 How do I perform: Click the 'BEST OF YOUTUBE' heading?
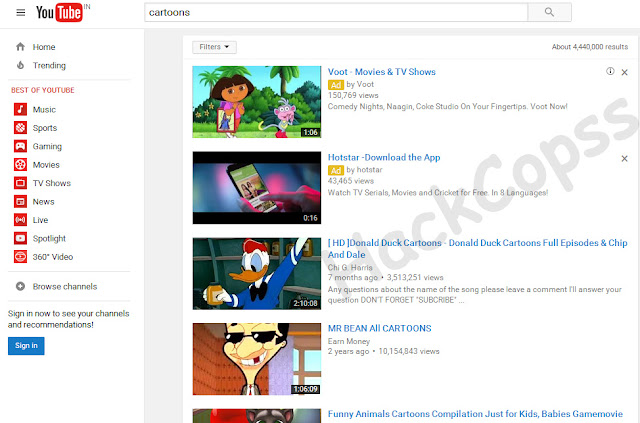tap(43, 90)
